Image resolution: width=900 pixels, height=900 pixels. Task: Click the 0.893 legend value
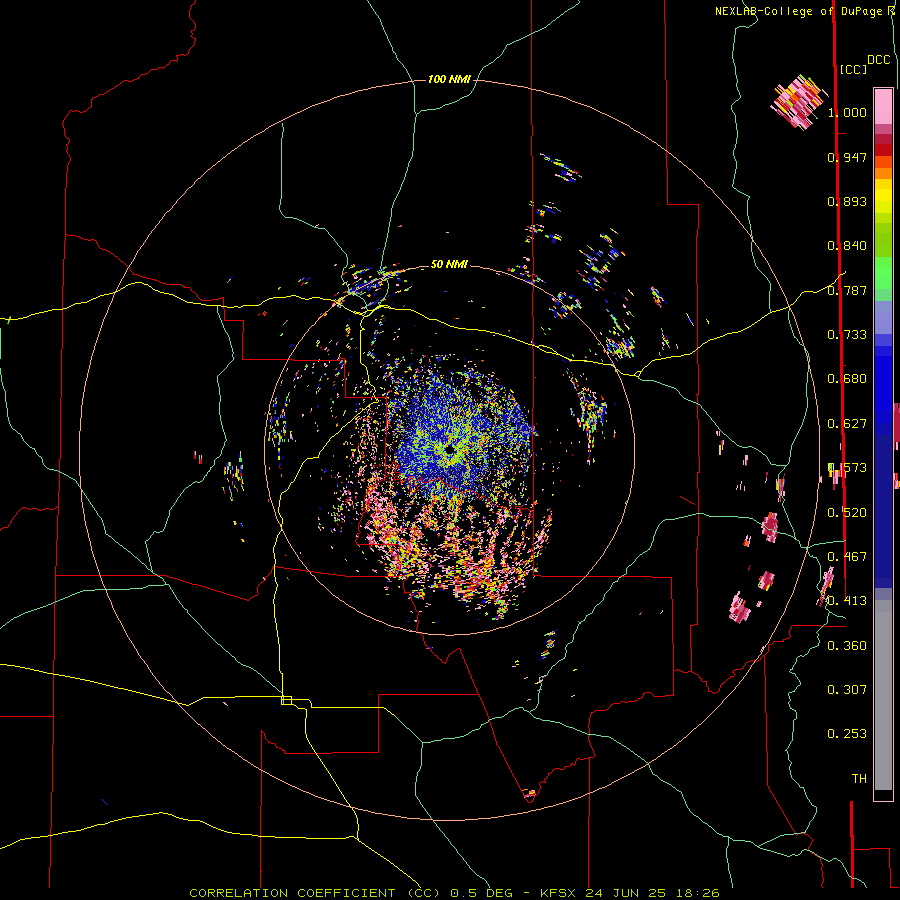point(847,201)
